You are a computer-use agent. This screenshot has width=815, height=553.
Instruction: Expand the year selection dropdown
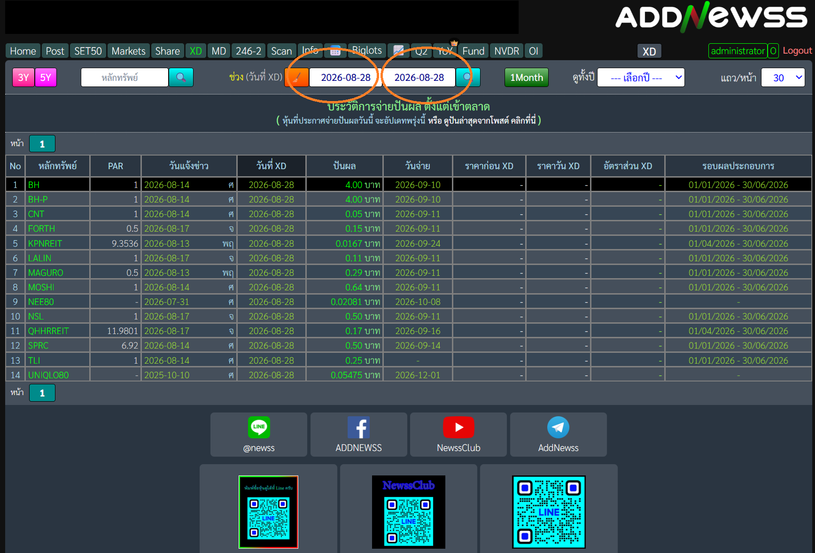tap(641, 77)
